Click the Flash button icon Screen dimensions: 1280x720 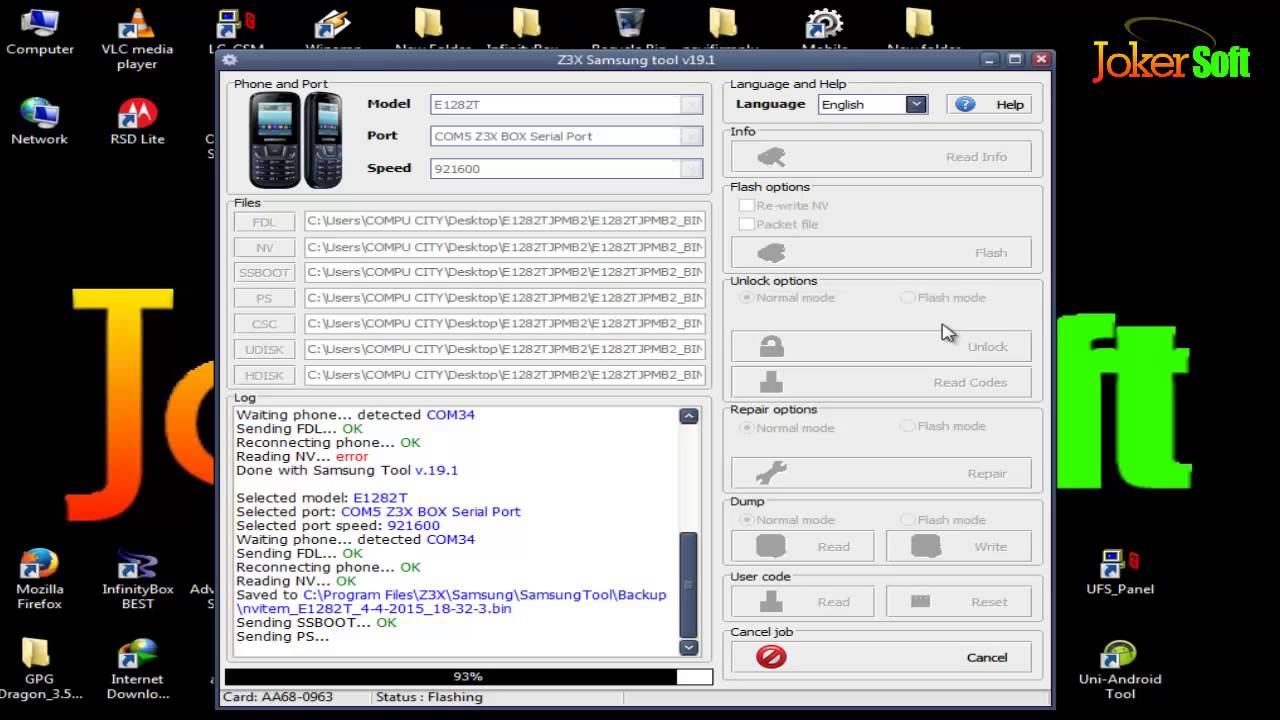771,253
